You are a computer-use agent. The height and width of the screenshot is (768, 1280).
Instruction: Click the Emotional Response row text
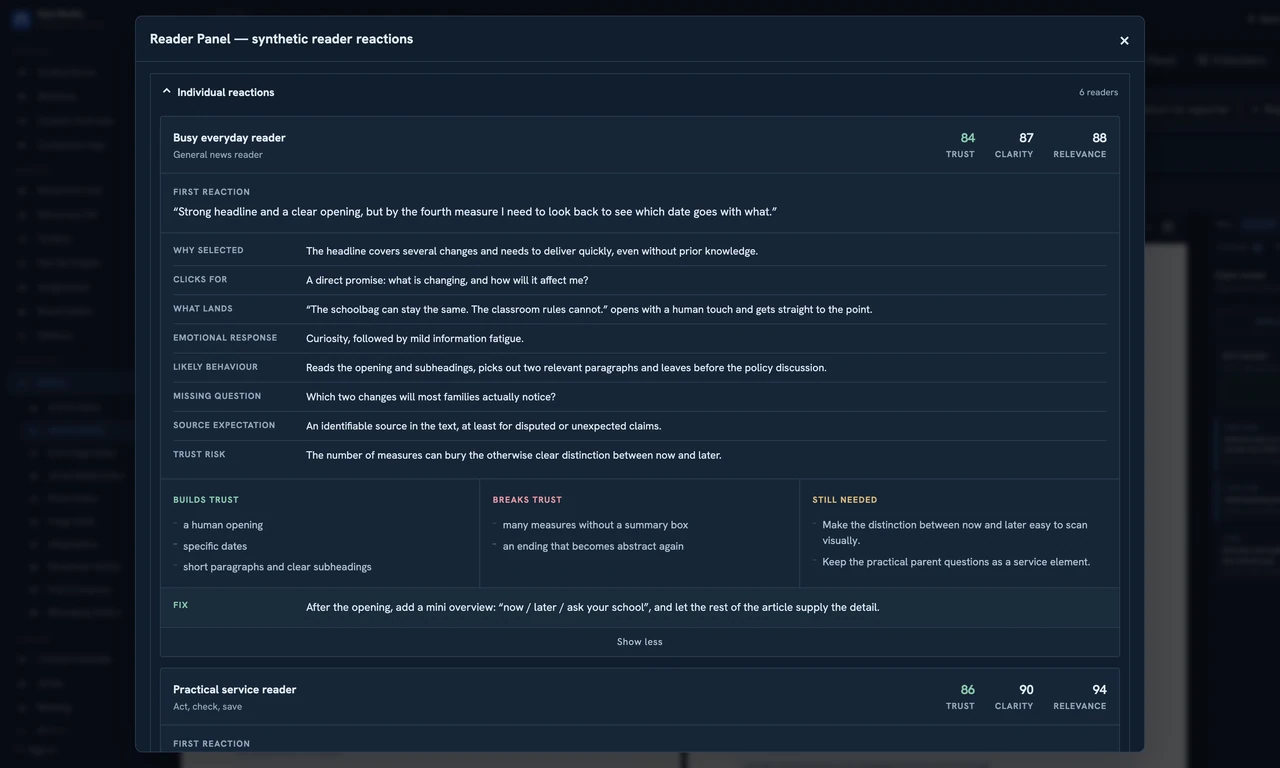(415, 339)
